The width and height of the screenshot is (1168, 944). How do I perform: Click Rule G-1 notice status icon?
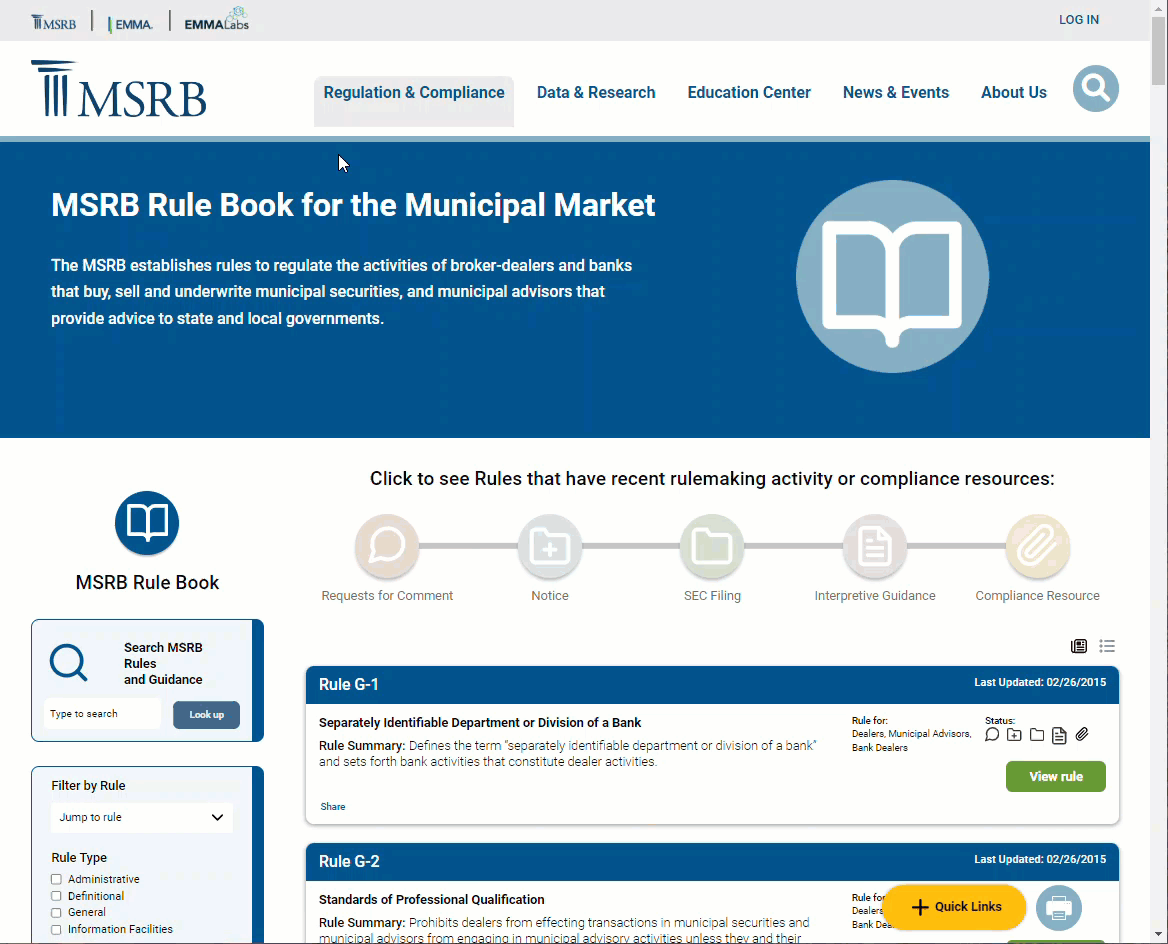pos(1014,735)
